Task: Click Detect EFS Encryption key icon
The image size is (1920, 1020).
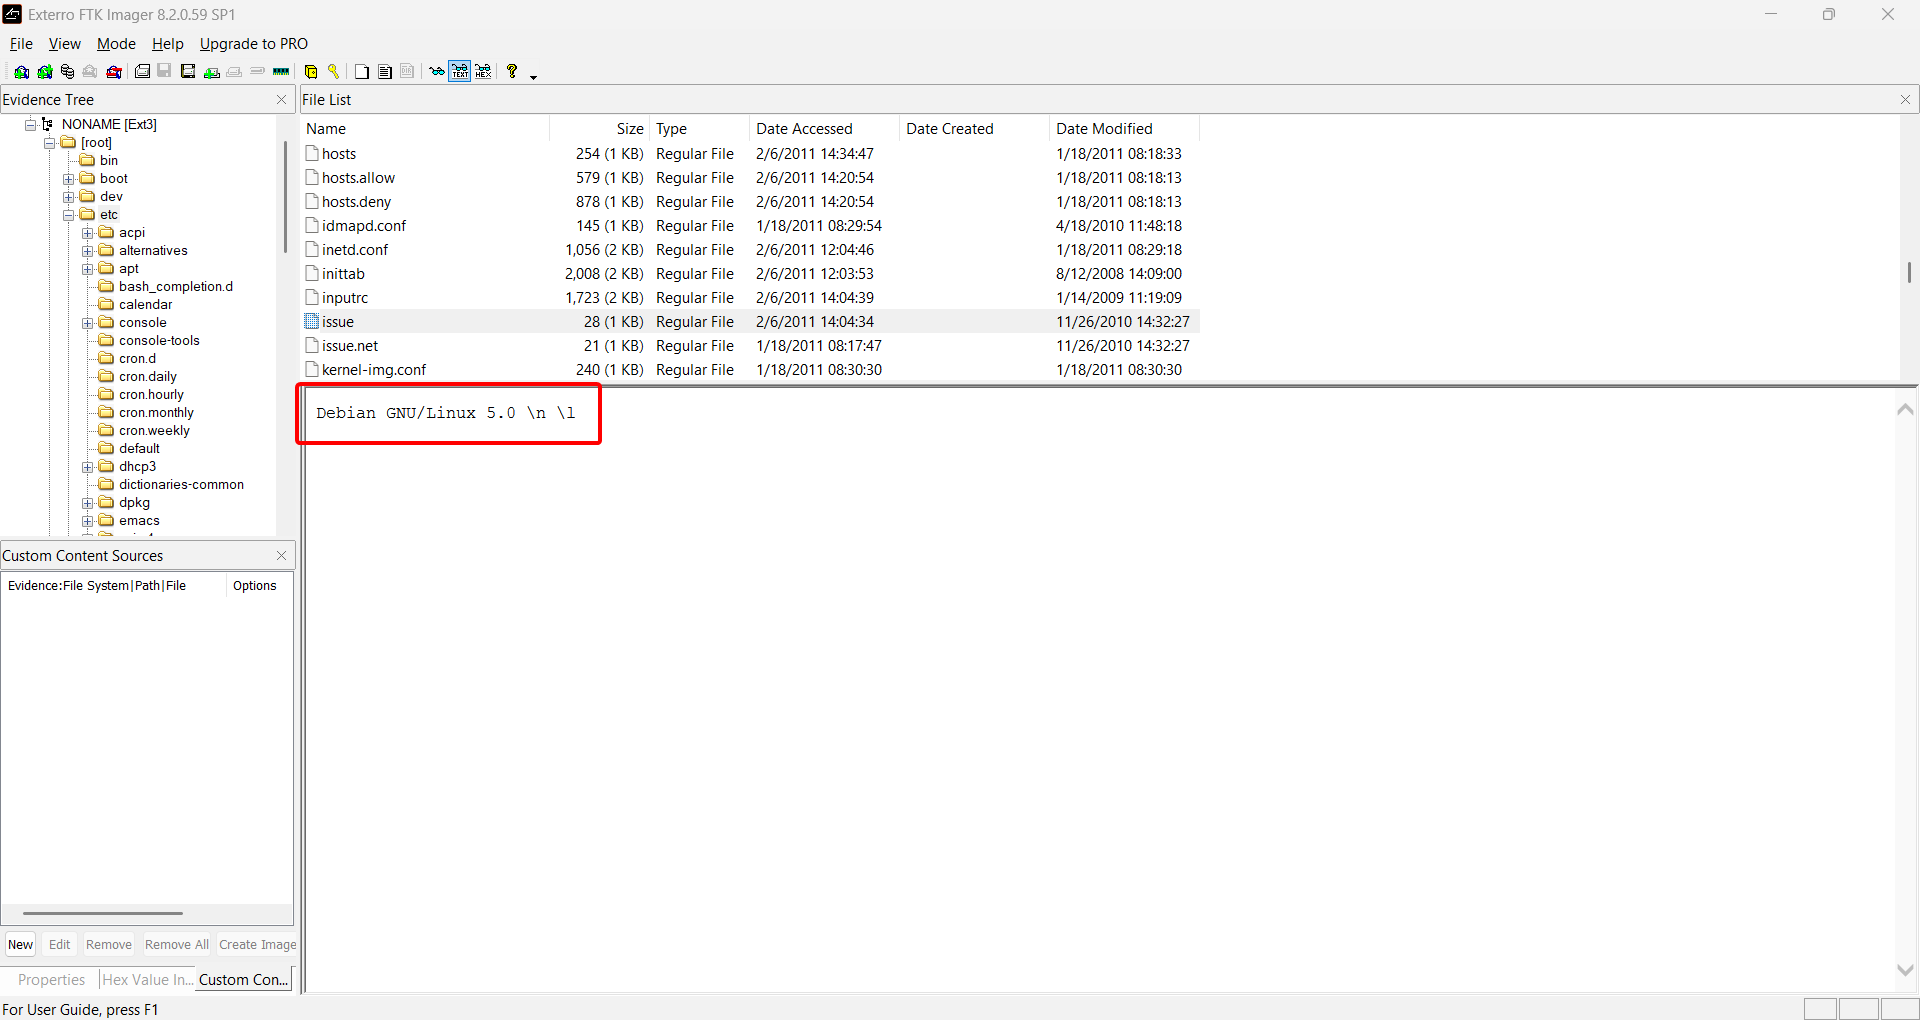Action: 333,72
